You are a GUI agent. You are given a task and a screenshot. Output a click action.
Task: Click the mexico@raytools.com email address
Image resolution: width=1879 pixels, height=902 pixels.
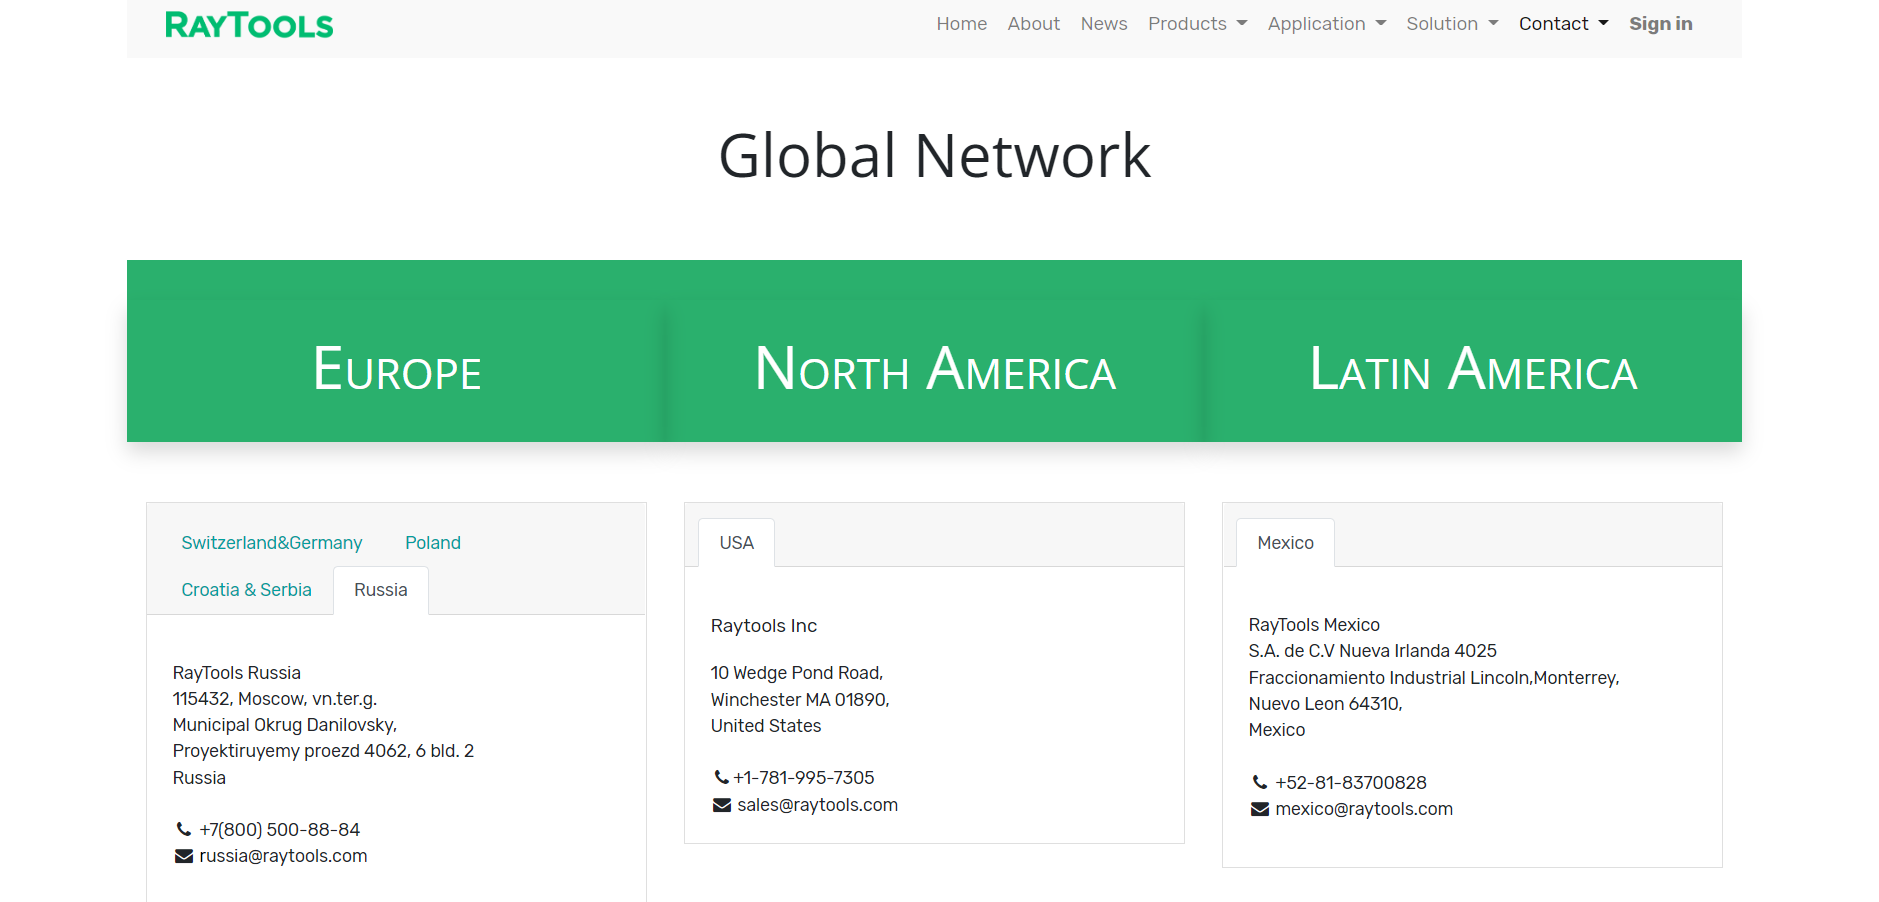pyautogui.click(x=1364, y=809)
